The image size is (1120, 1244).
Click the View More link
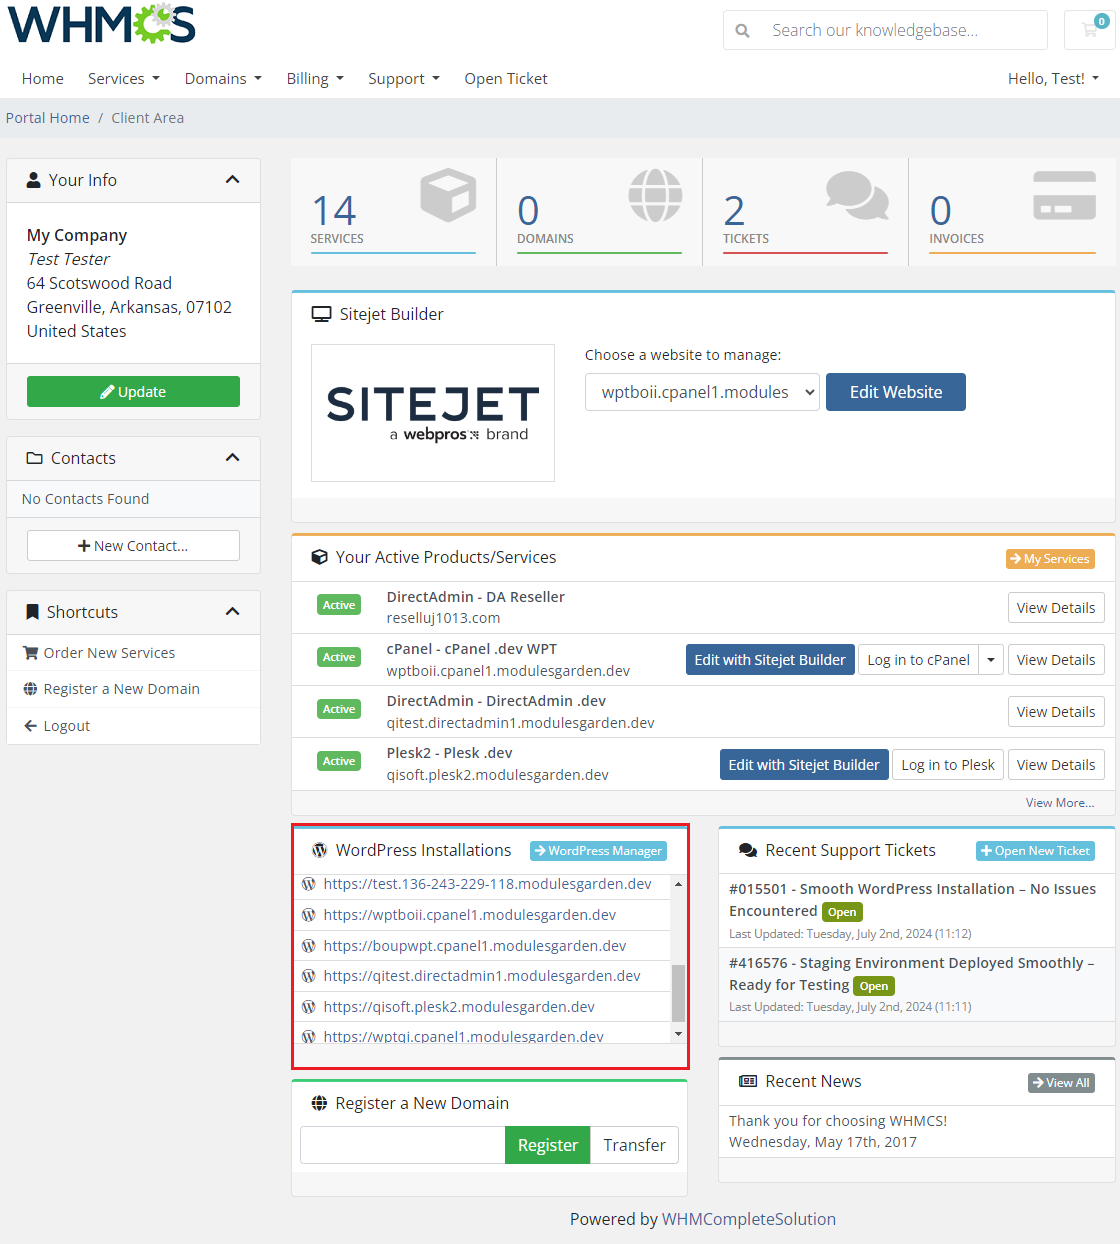tap(1060, 803)
